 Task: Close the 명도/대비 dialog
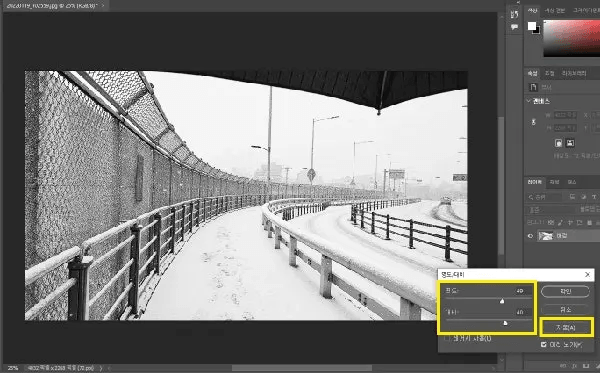[587, 274]
